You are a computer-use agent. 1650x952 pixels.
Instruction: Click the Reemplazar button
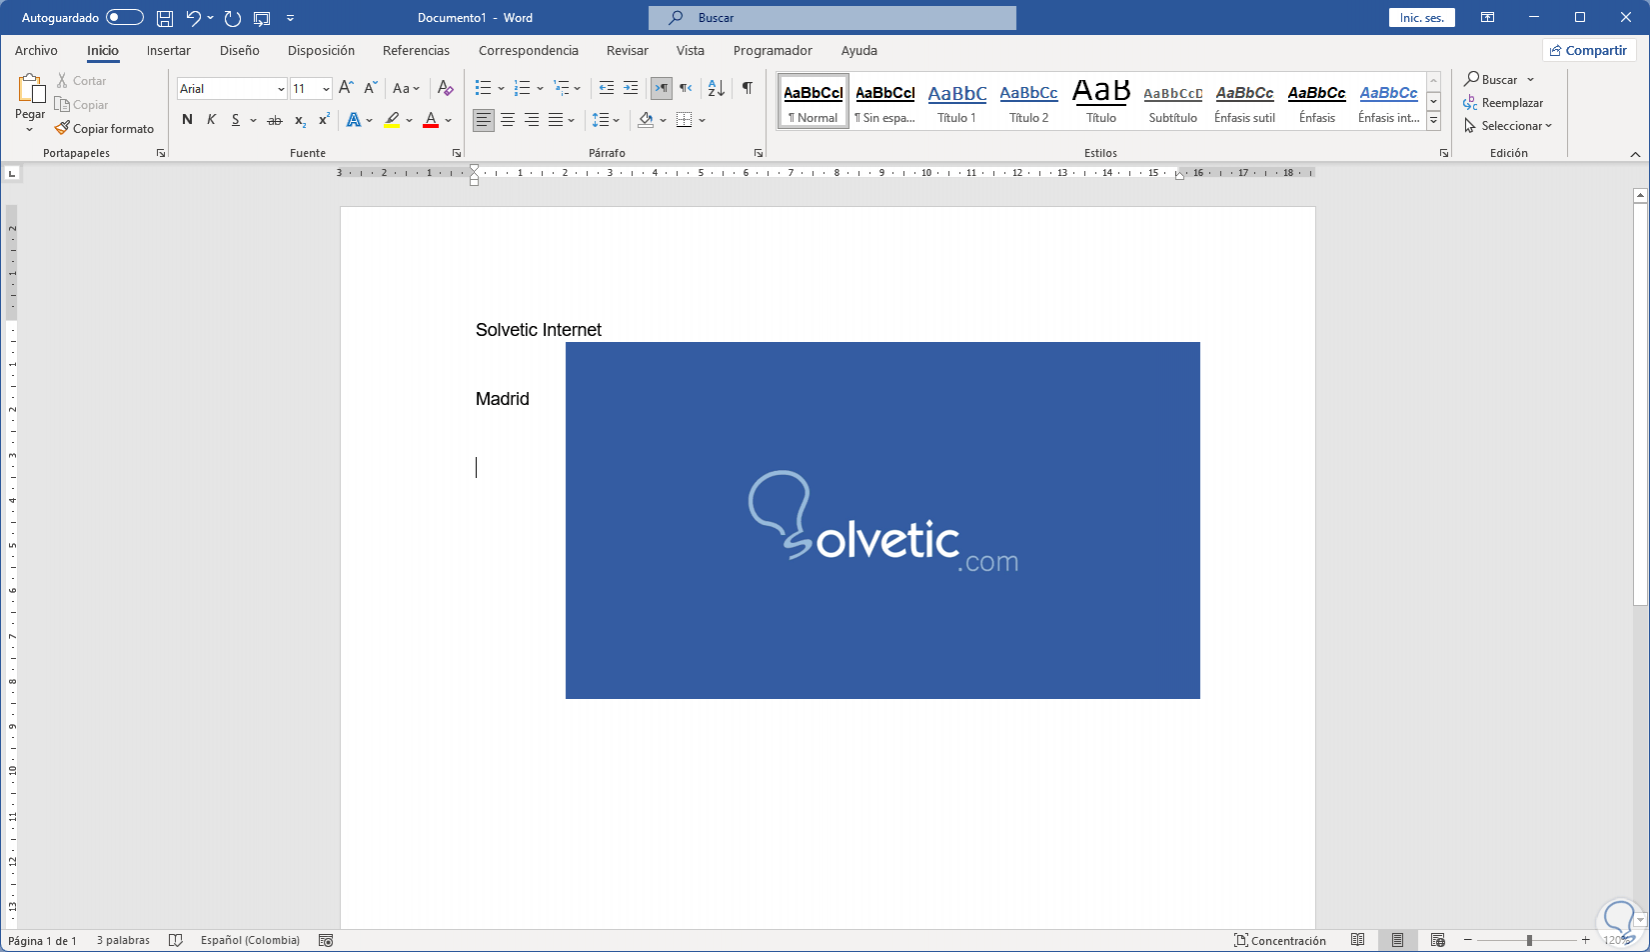tap(1503, 103)
